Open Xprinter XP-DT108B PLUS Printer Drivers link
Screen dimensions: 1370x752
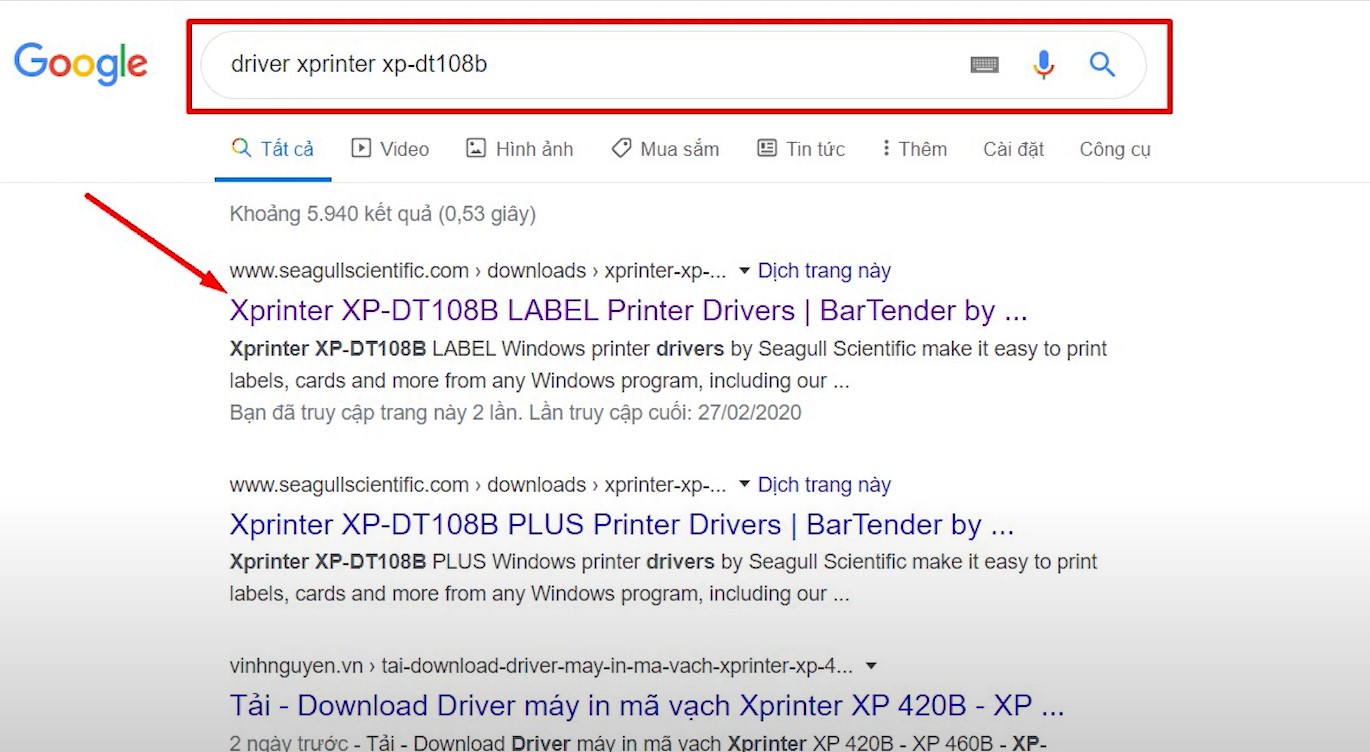[x=621, y=525]
